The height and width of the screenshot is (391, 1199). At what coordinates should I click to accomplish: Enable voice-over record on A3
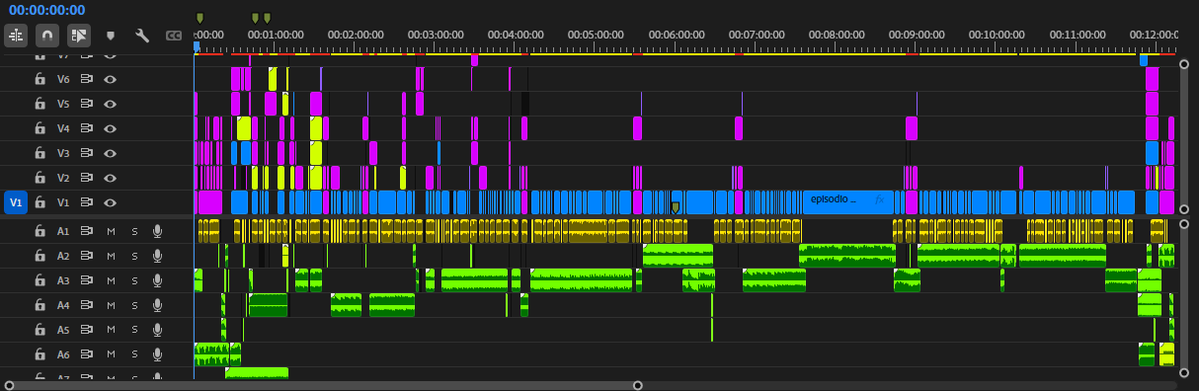point(158,280)
